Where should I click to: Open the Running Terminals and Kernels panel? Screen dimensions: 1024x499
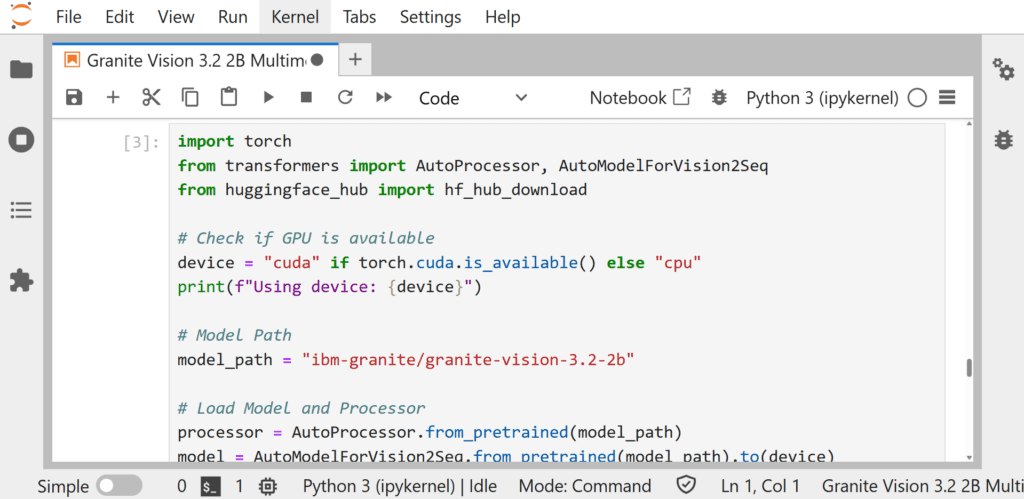(21, 140)
